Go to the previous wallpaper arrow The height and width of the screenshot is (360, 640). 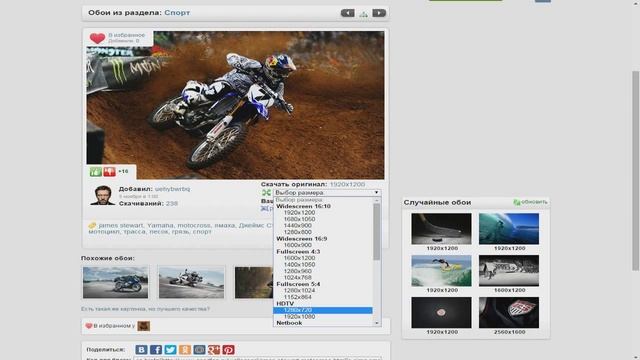click(x=348, y=13)
